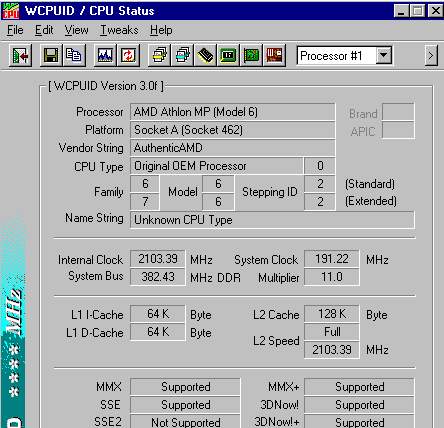The height and width of the screenshot is (428, 444).
Task: Open the Processor #1 dropdown arrow
Action: (x=384, y=55)
